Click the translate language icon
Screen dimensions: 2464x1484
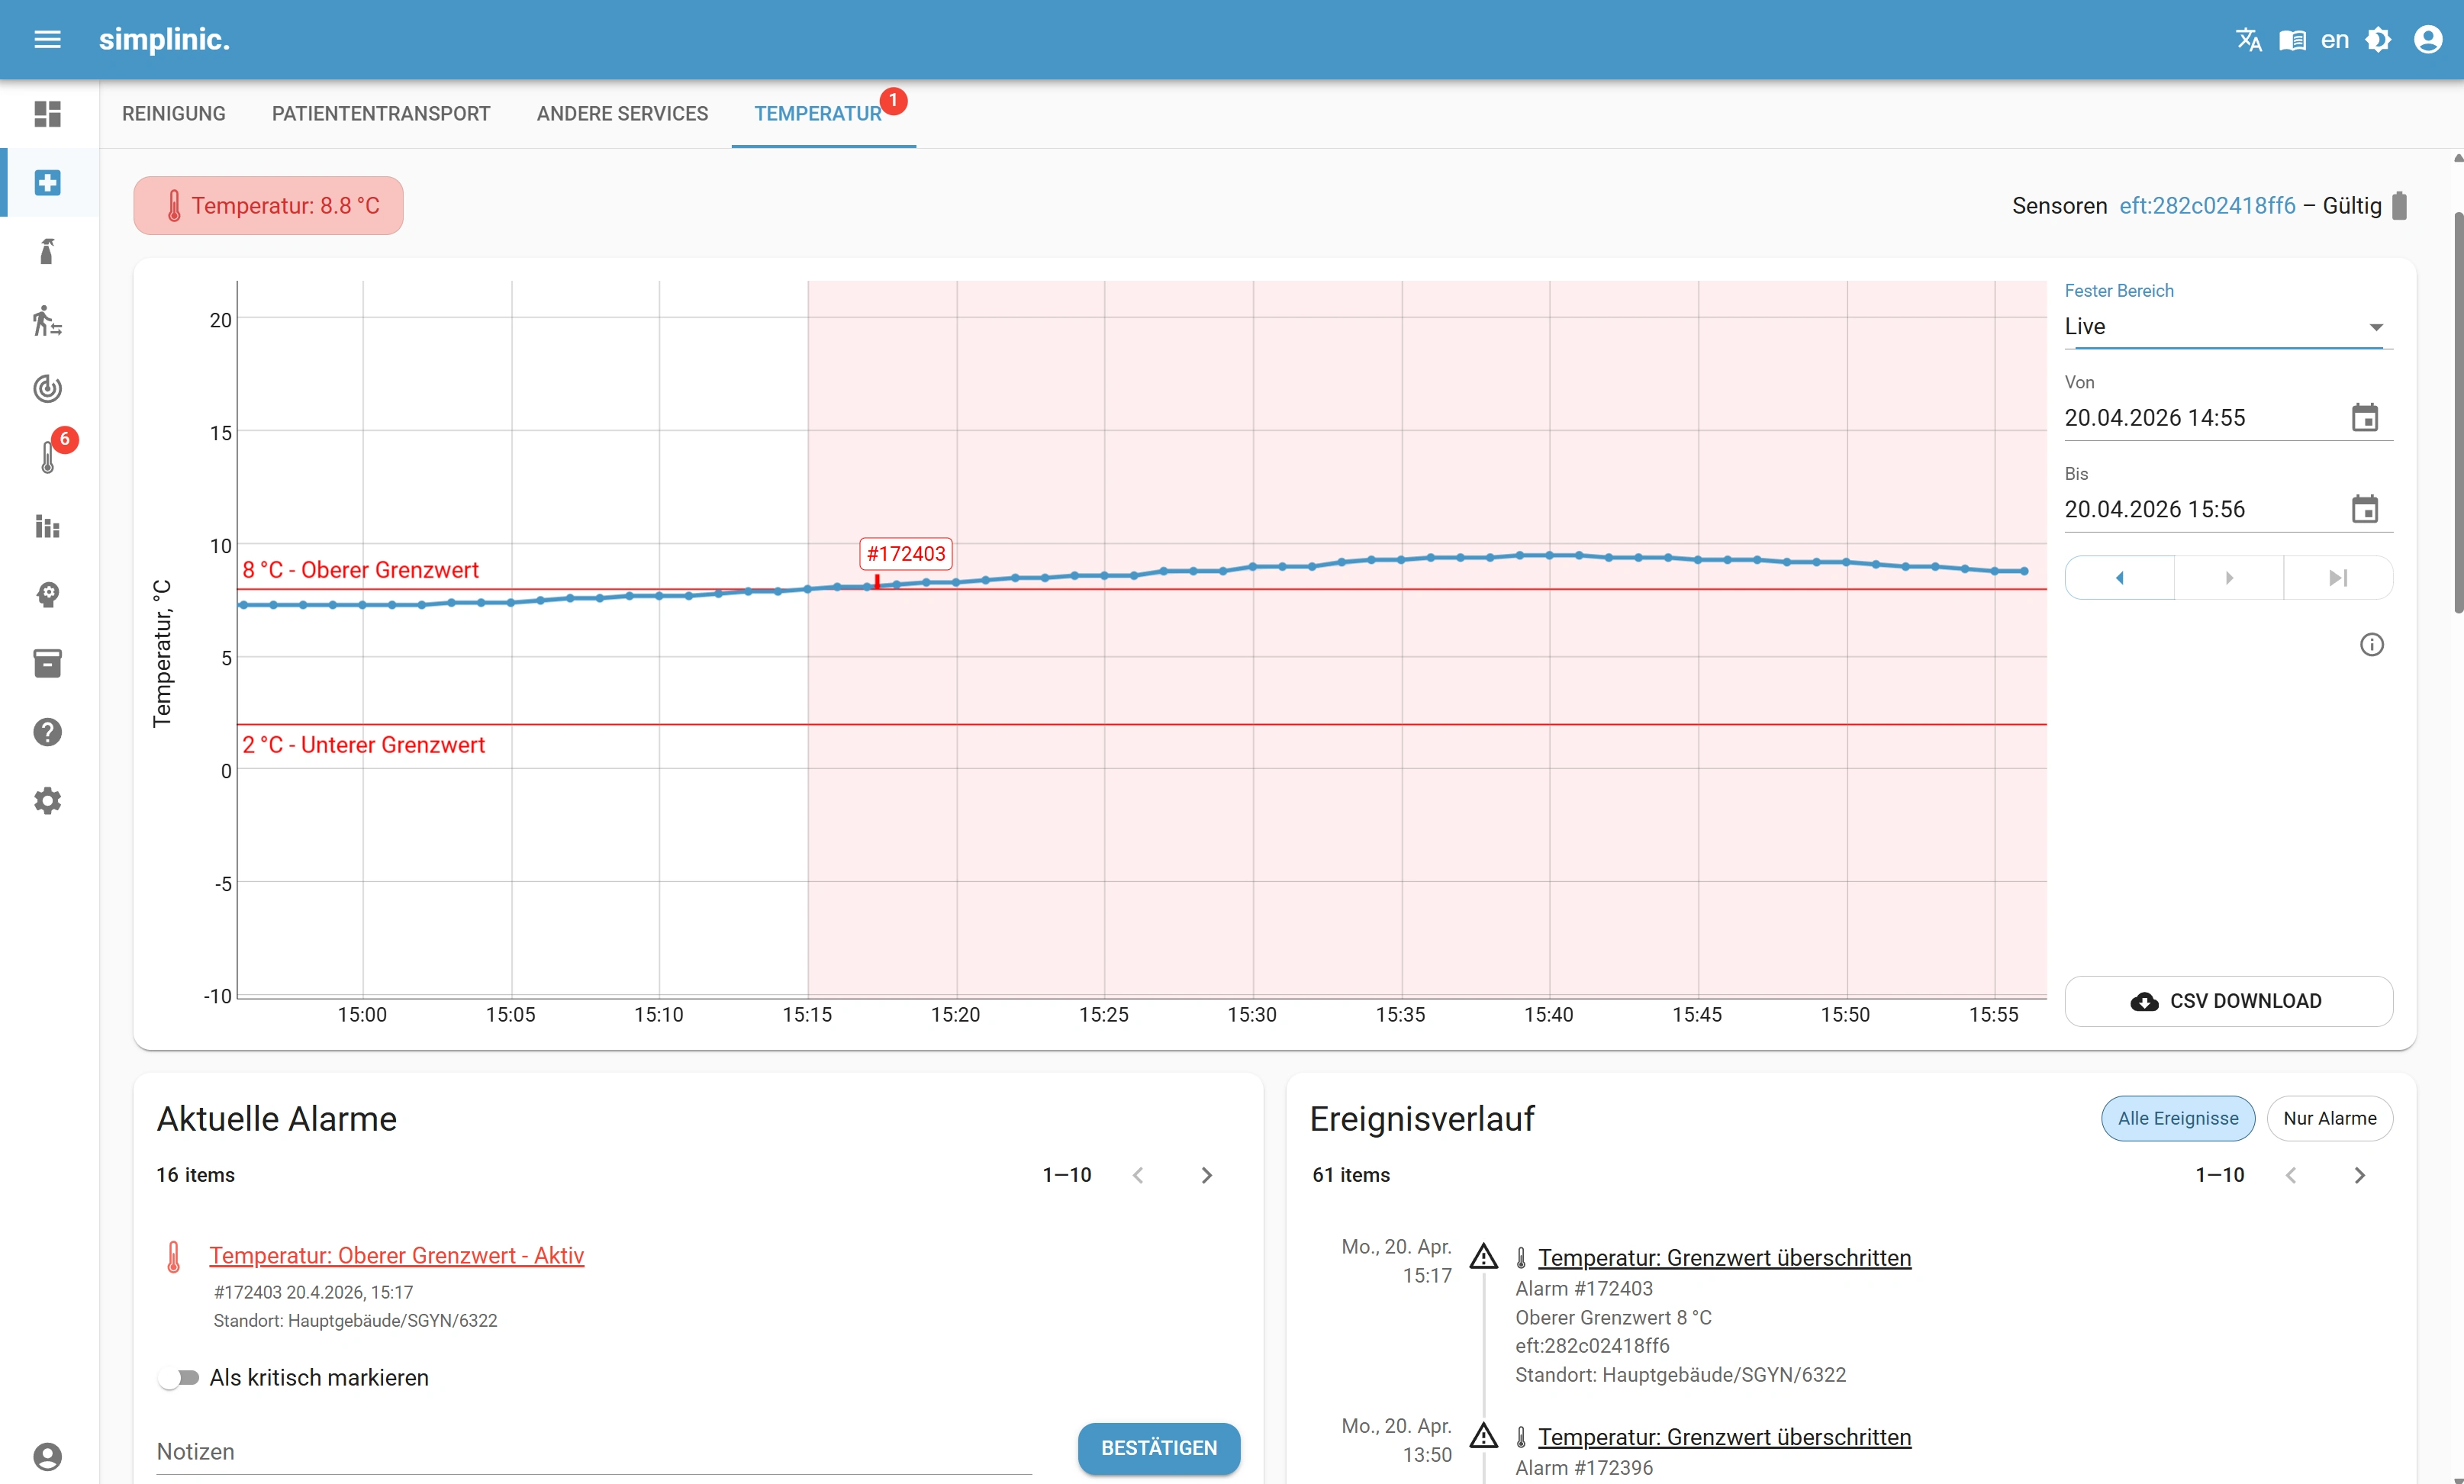point(2248,39)
